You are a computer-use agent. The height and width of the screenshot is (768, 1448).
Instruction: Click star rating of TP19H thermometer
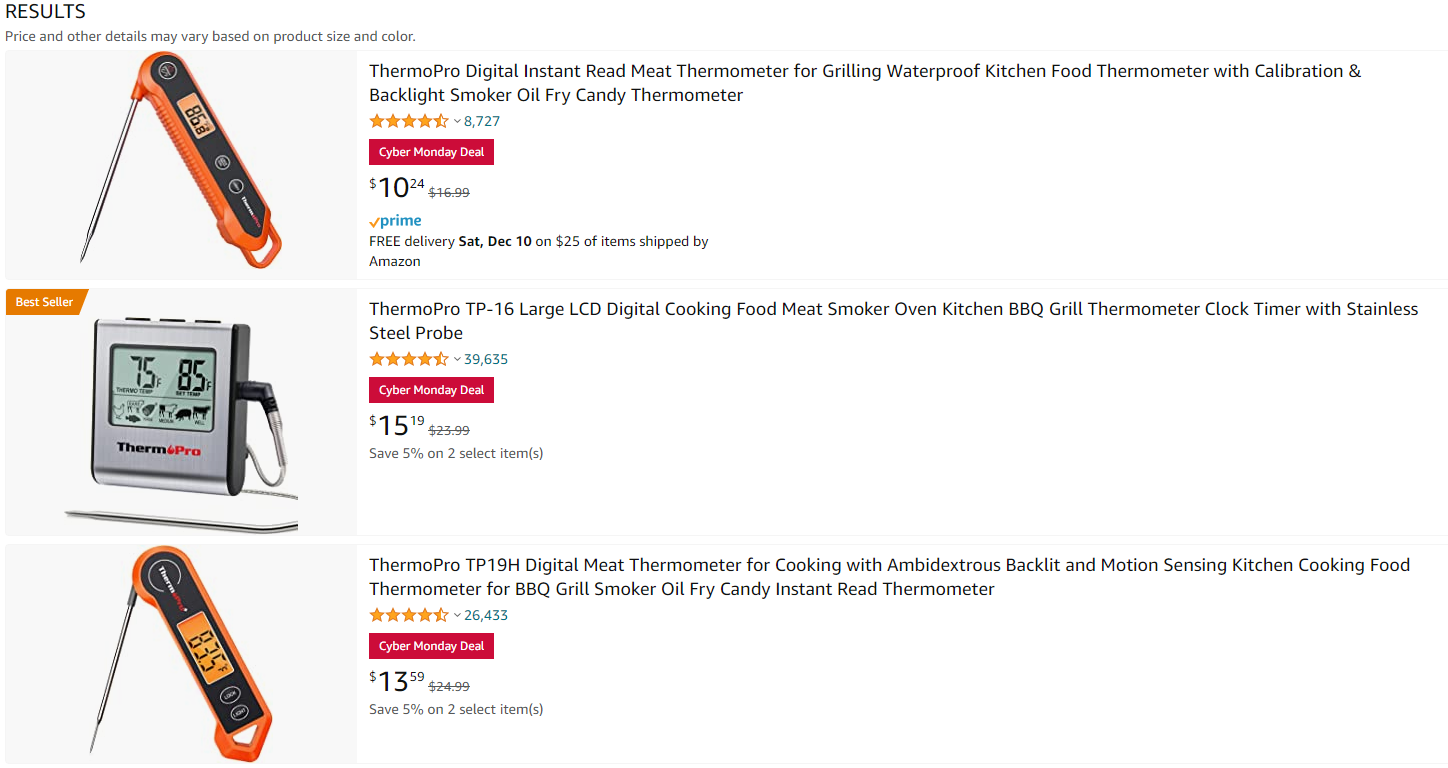[409, 615]
